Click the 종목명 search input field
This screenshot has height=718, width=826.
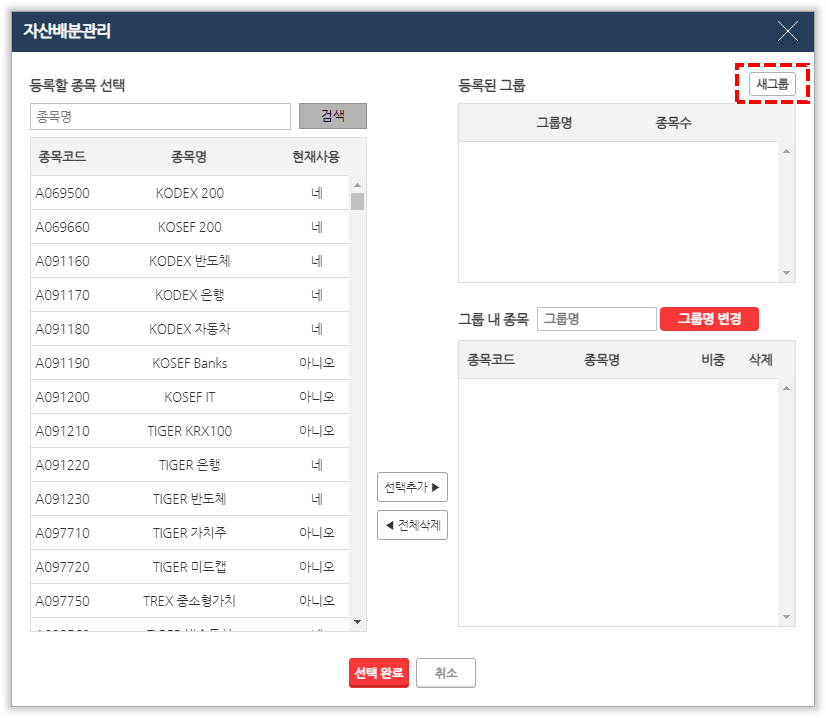coord(160,116)
